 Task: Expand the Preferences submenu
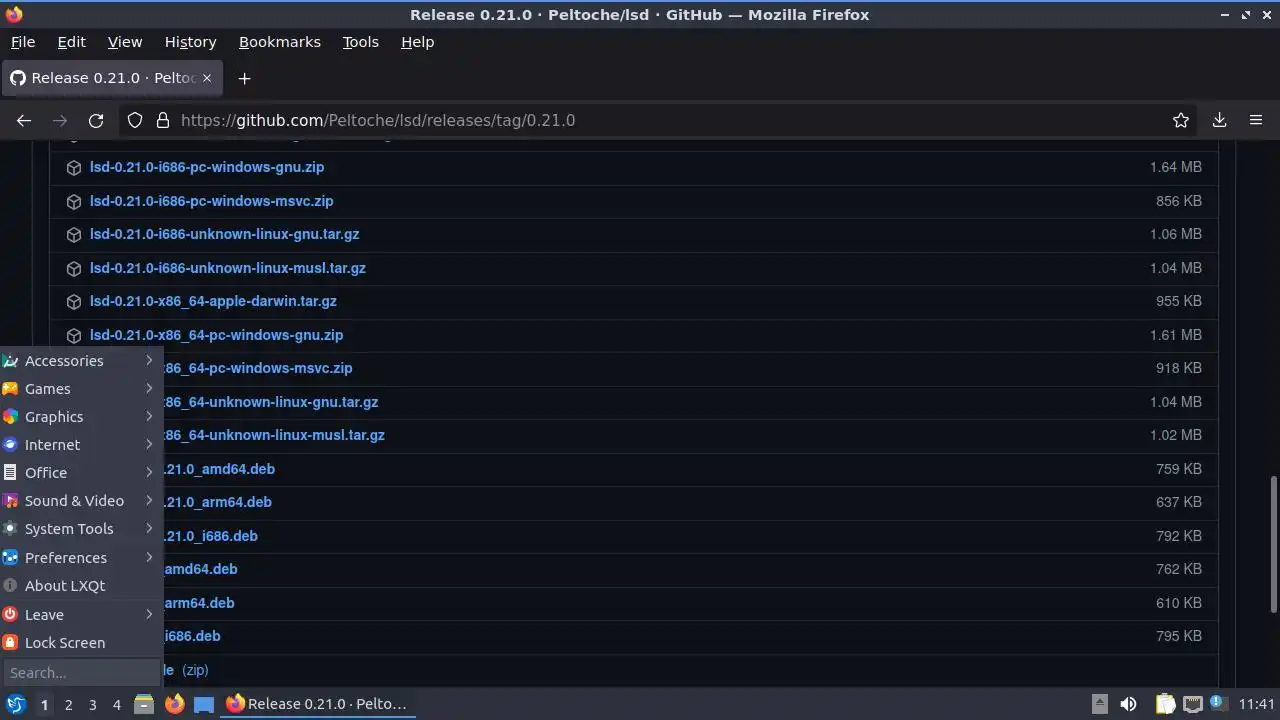point(80,558)
